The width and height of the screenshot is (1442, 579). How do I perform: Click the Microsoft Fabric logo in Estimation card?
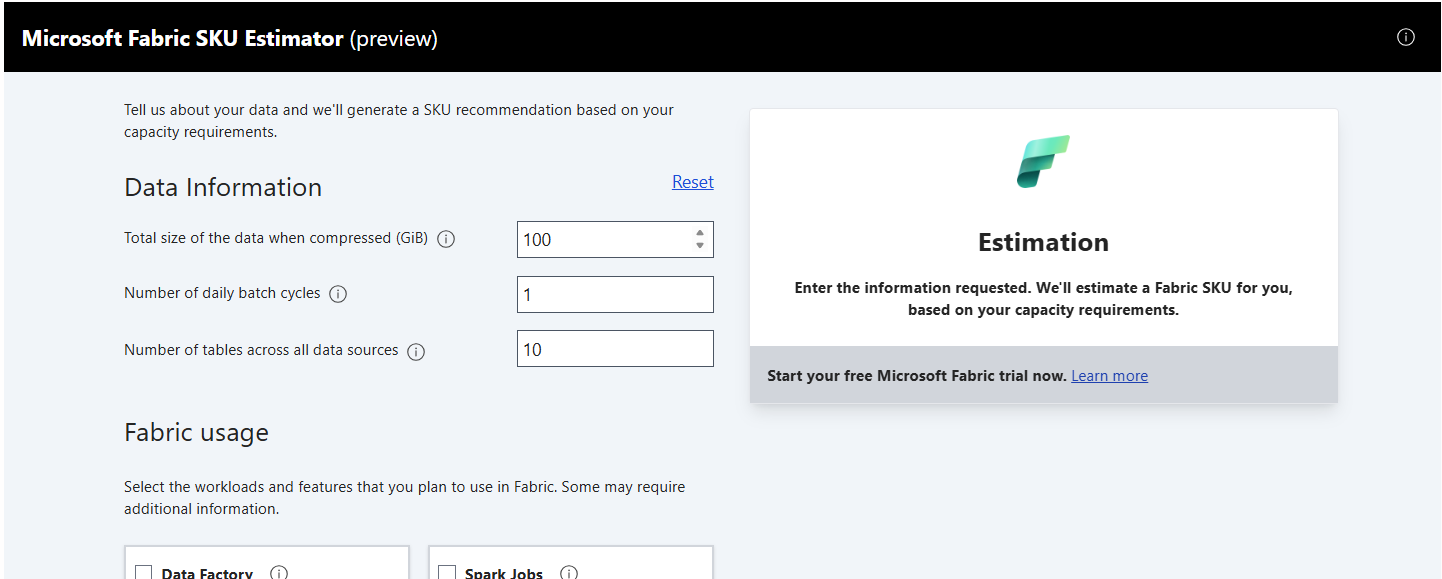(x=1043, y=161)
